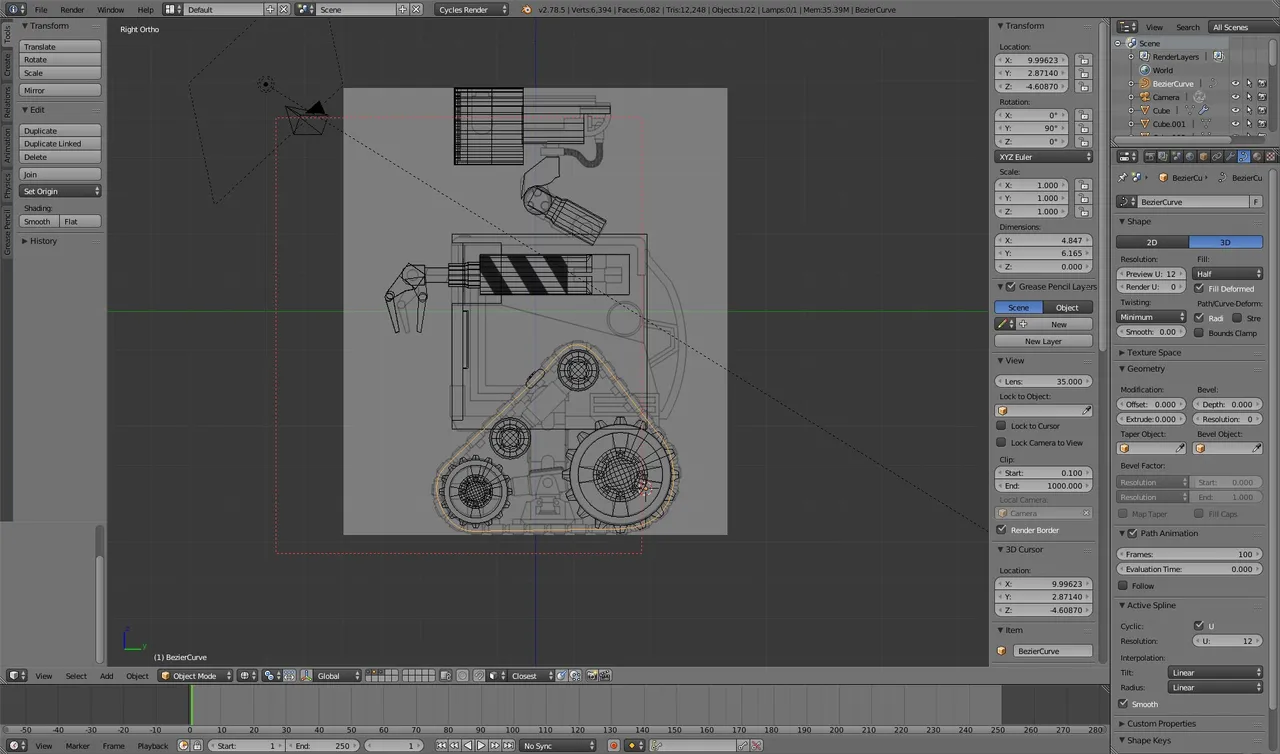Expand the History panel in toolshelf

tap(44, 241)
